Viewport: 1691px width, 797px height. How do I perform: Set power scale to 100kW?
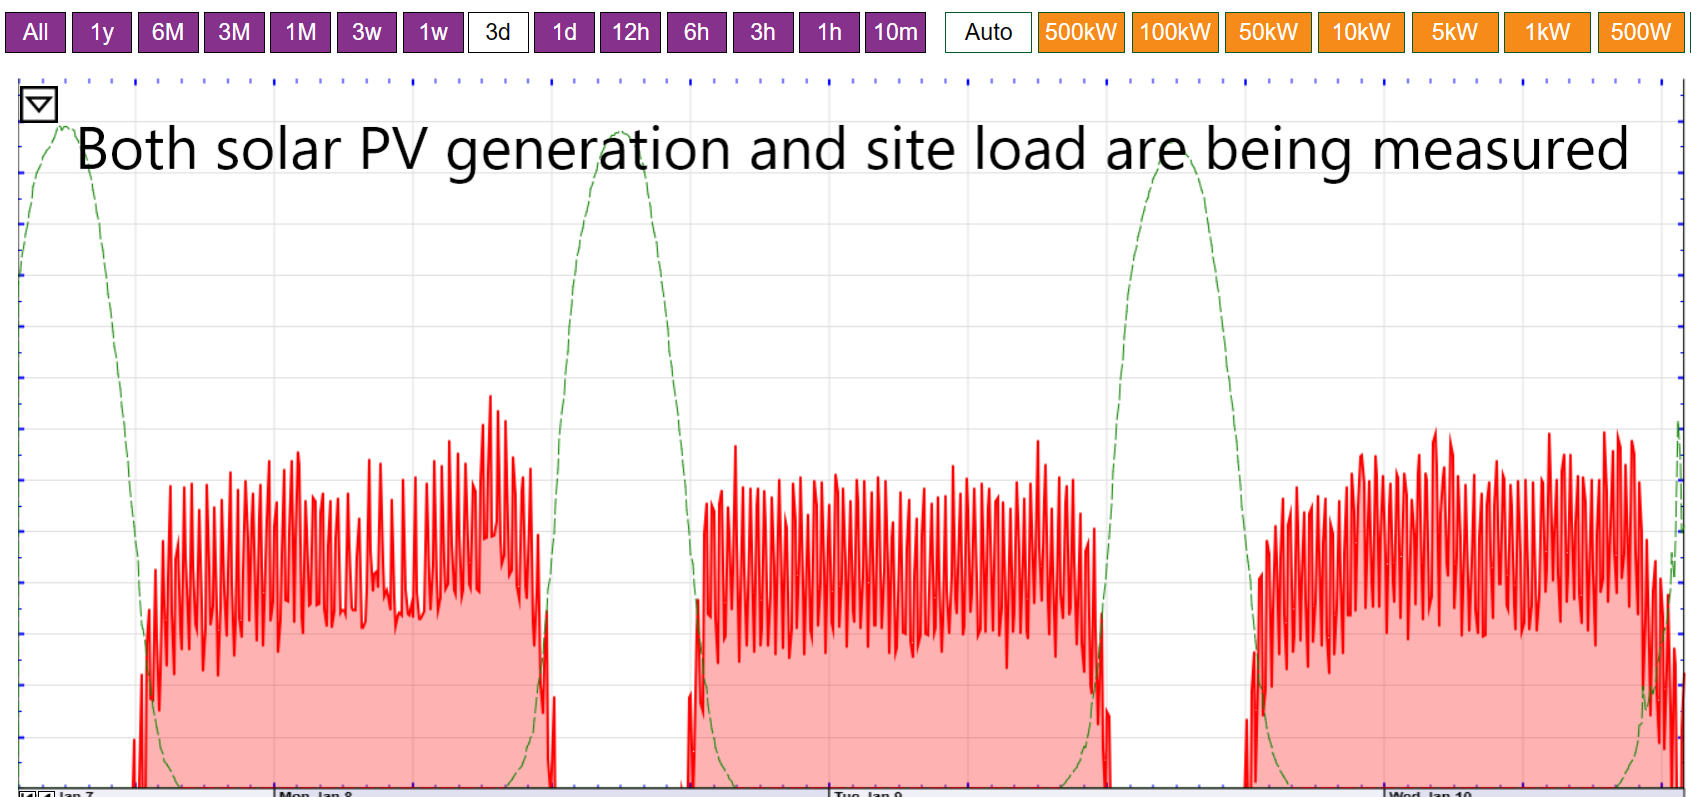[1175, 32]
